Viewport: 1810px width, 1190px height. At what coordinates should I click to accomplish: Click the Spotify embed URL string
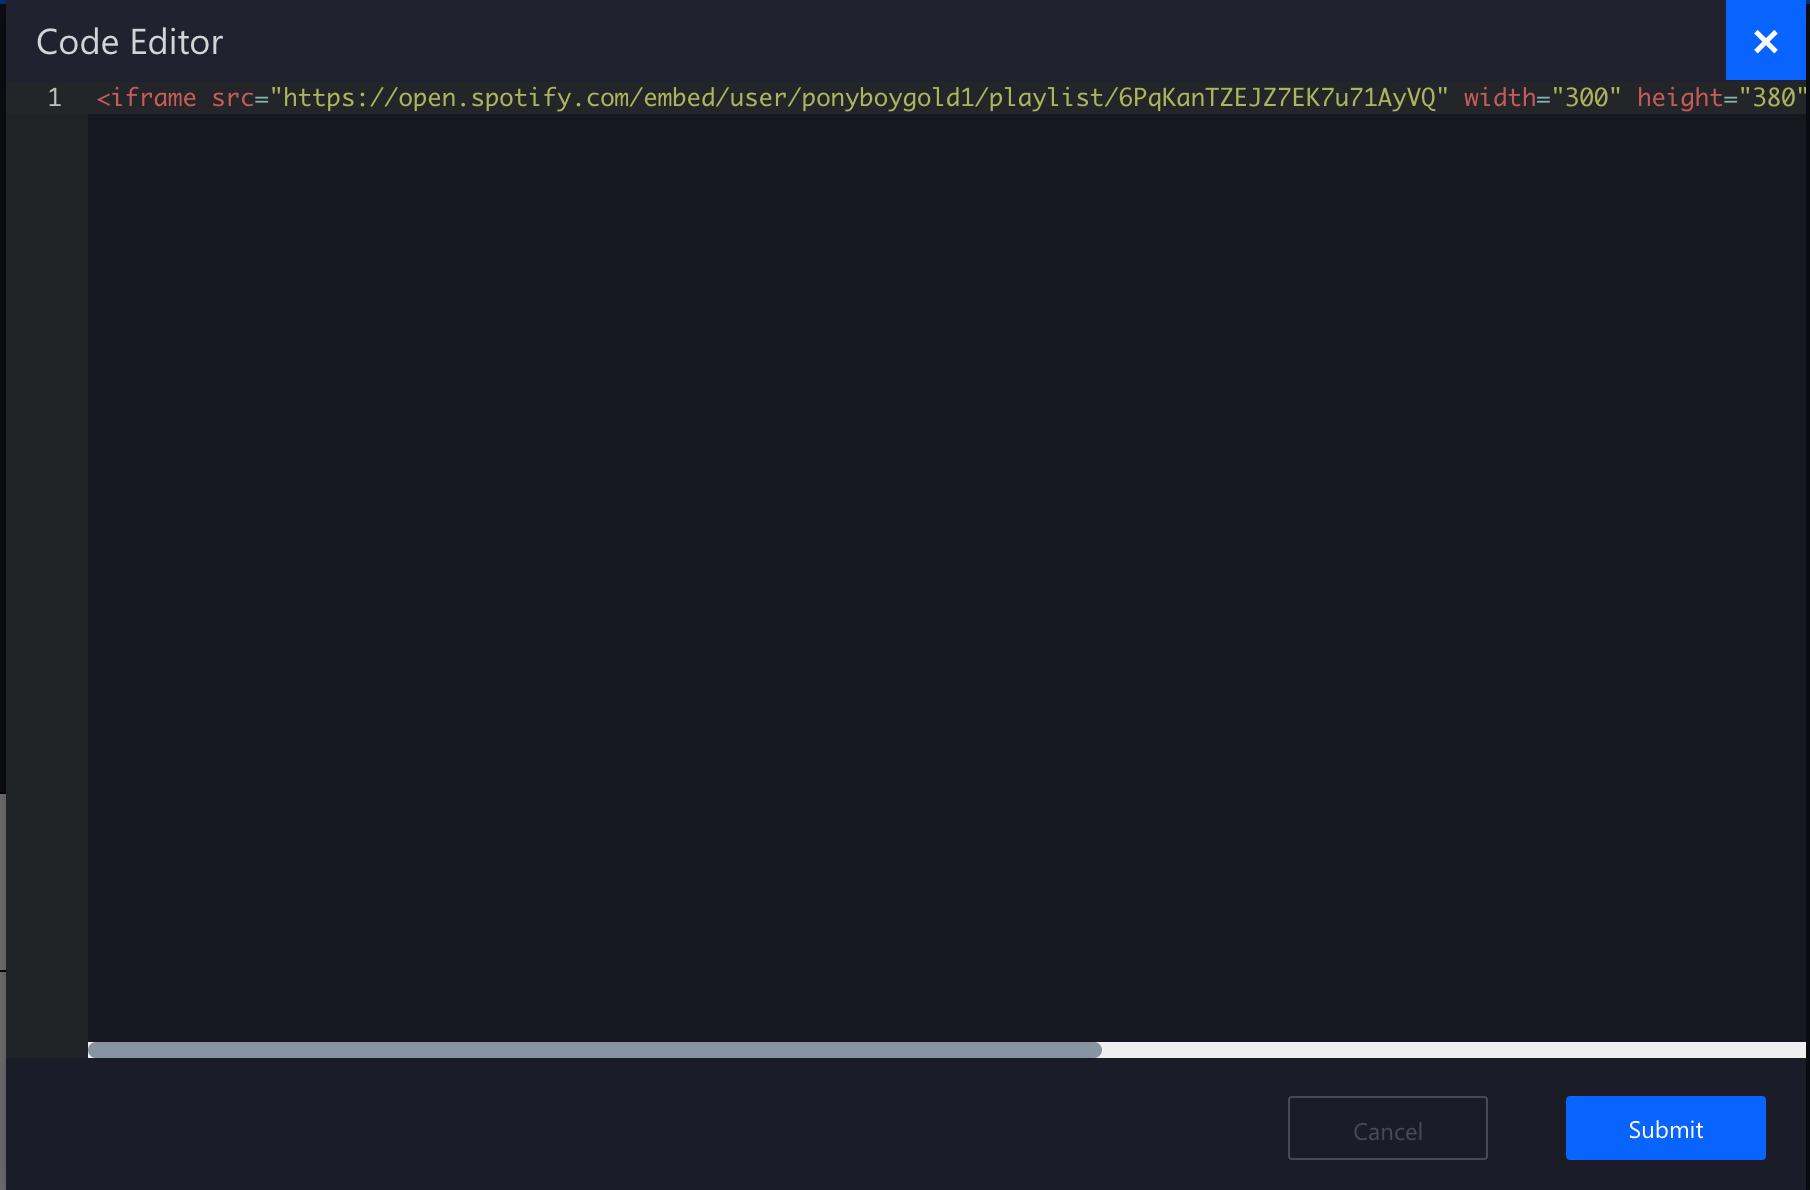(859, 98)
